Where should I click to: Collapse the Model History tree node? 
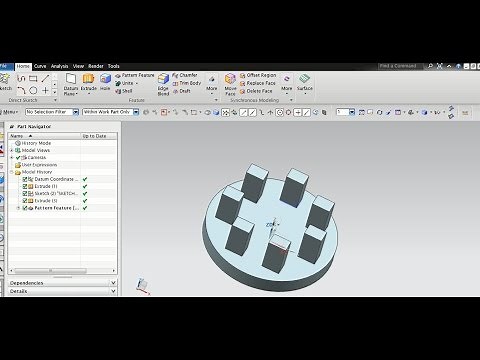[x=11, y=172]
